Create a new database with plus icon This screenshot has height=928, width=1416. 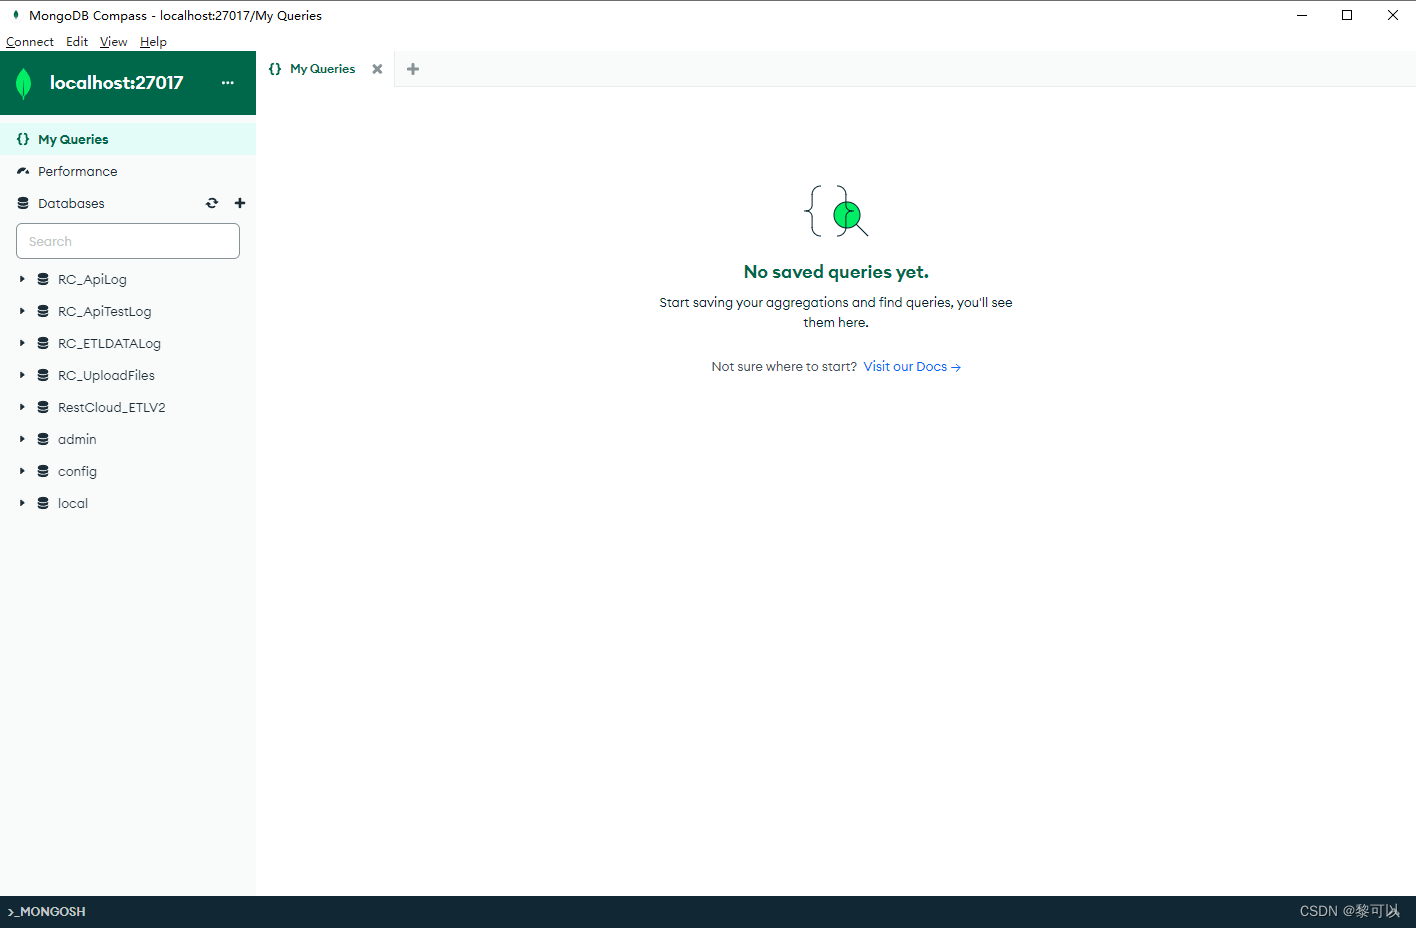[x=240, y=203]
